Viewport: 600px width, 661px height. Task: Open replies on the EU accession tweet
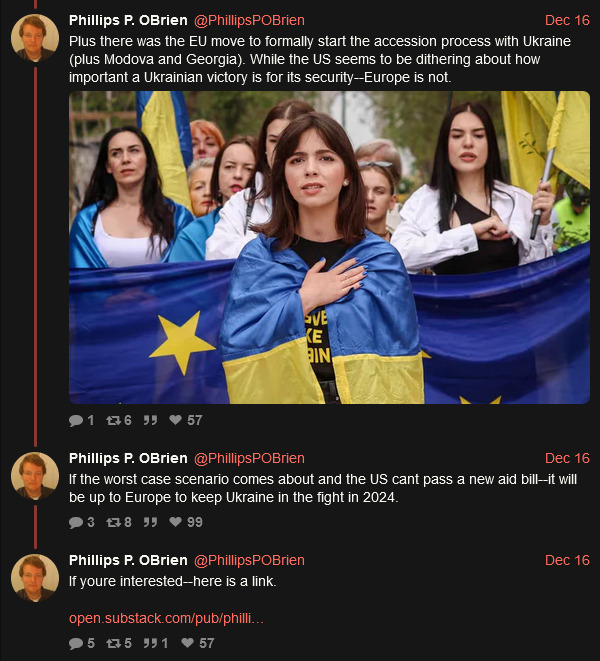(x=76, y=420)
